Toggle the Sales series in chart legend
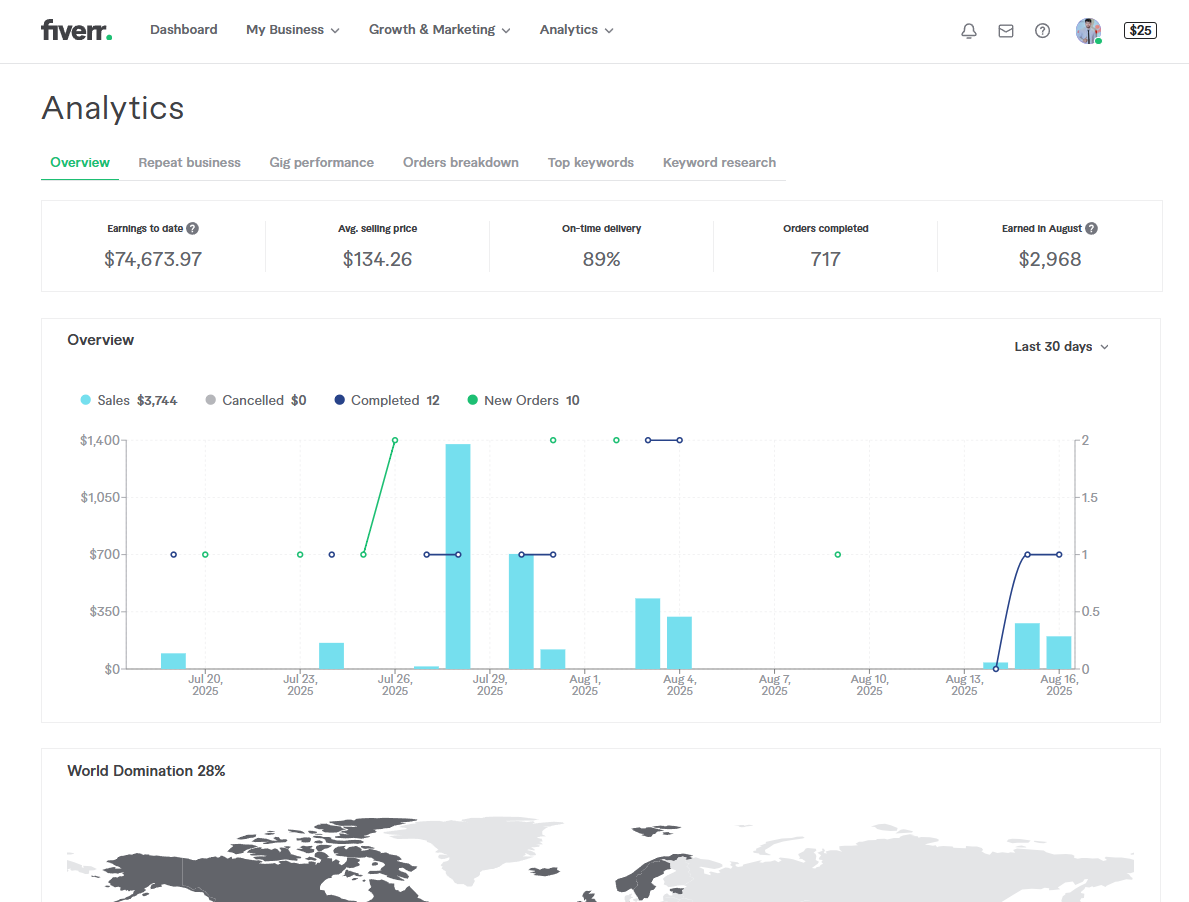The width and height of the screenshot is (1189, 902). [x=113, y=400]
